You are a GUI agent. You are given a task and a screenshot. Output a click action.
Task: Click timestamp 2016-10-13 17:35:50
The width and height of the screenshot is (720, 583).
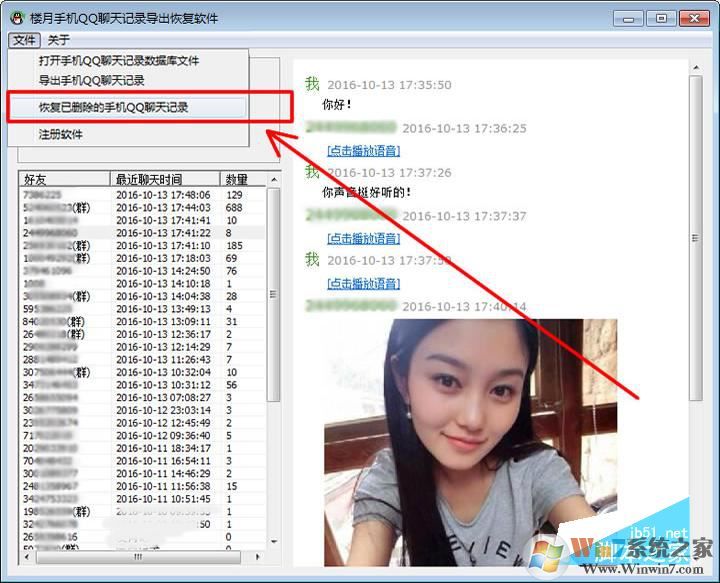pyautogui.click(x=389, y=85)
